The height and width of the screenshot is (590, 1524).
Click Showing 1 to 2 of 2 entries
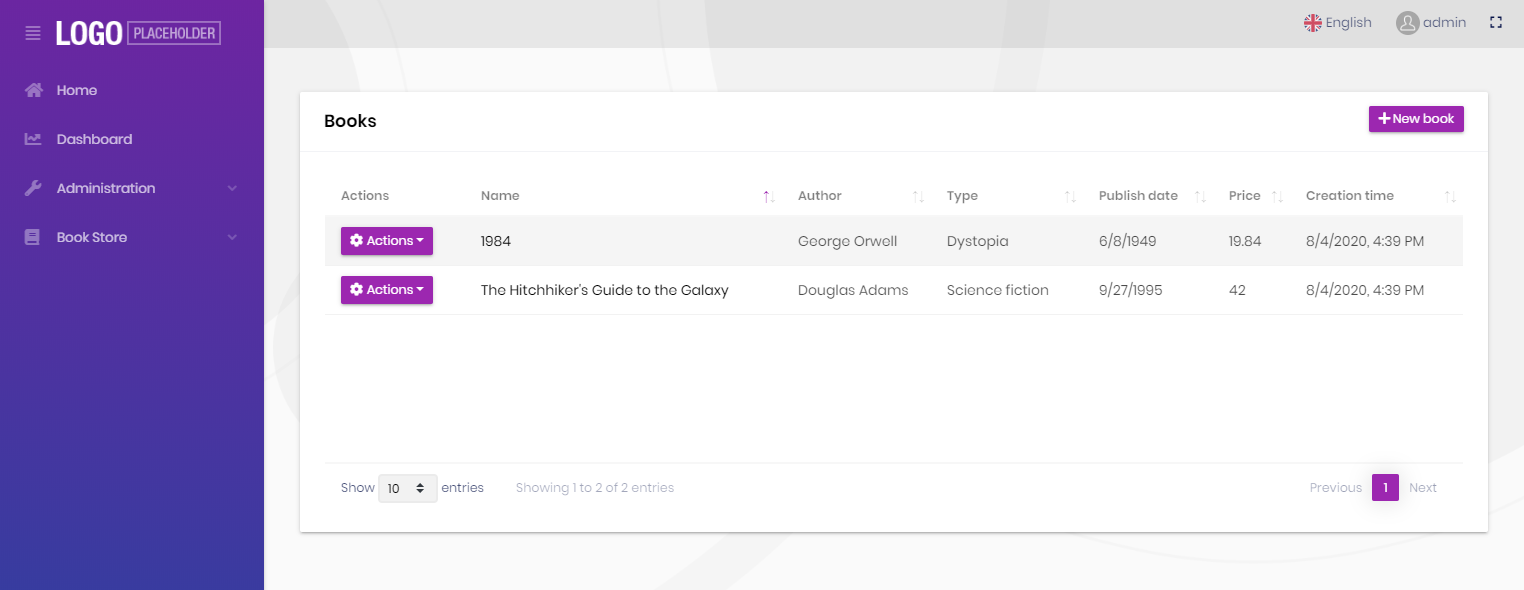(x=594, y=488)
